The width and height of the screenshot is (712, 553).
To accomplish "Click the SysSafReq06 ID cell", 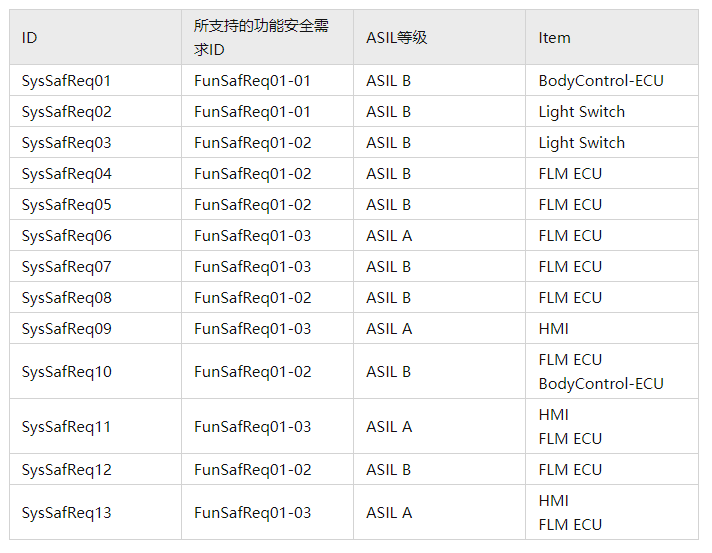I will [66, 236].
